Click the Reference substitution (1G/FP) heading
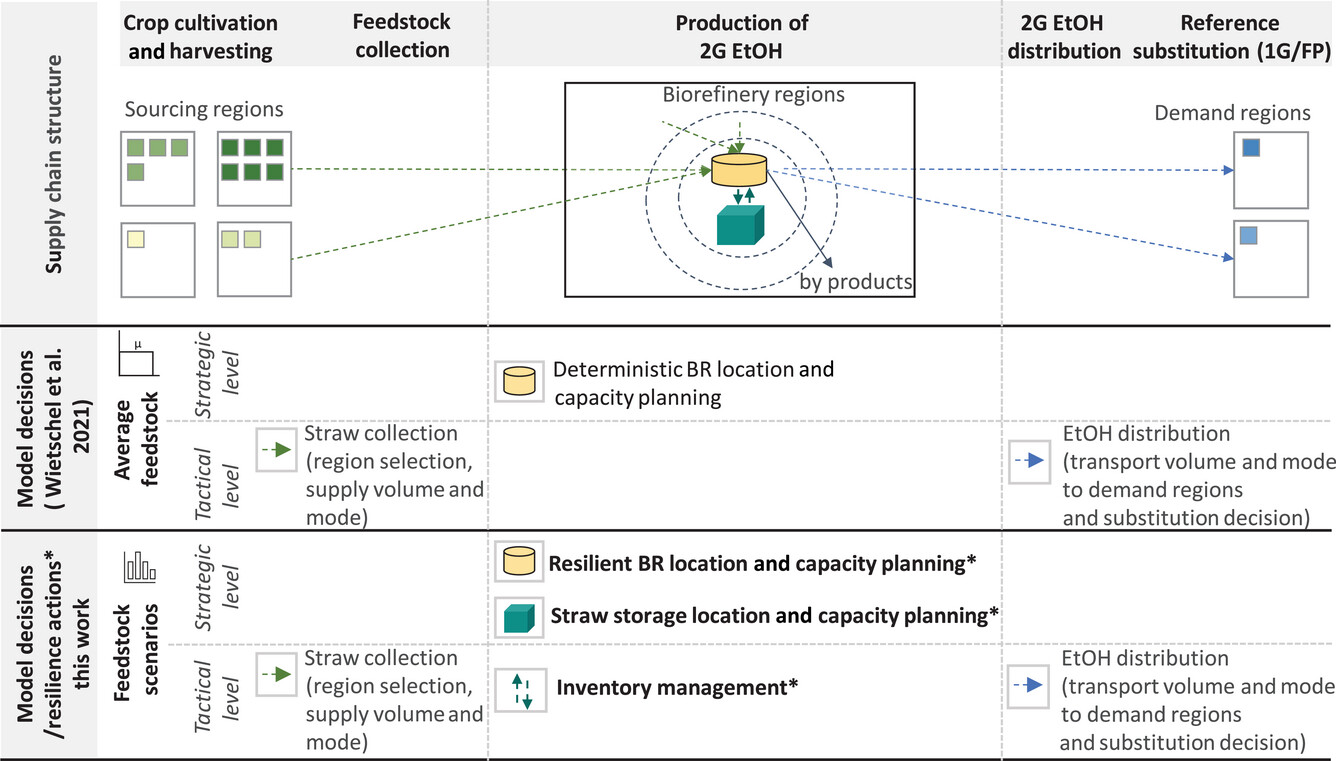This screenshot has width=1336, height=761. pyautogui.click(x=1230, y=36)
